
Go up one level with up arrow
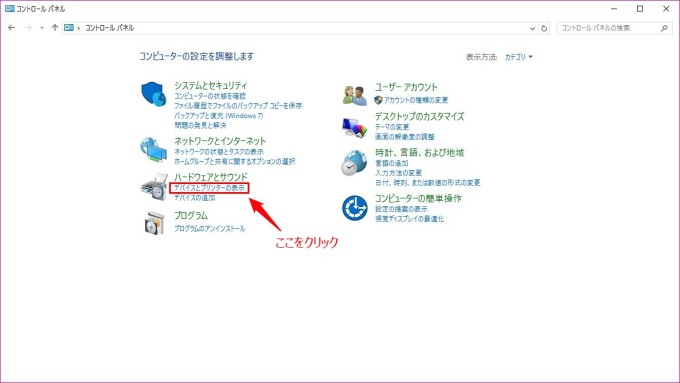(x=55, y=28)
